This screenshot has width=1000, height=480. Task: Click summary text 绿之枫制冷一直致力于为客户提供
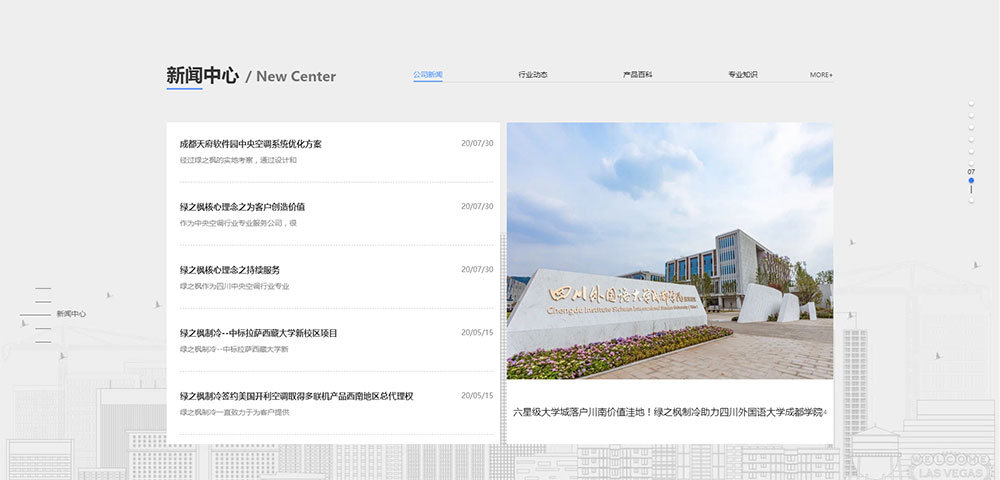click(234, 412)
